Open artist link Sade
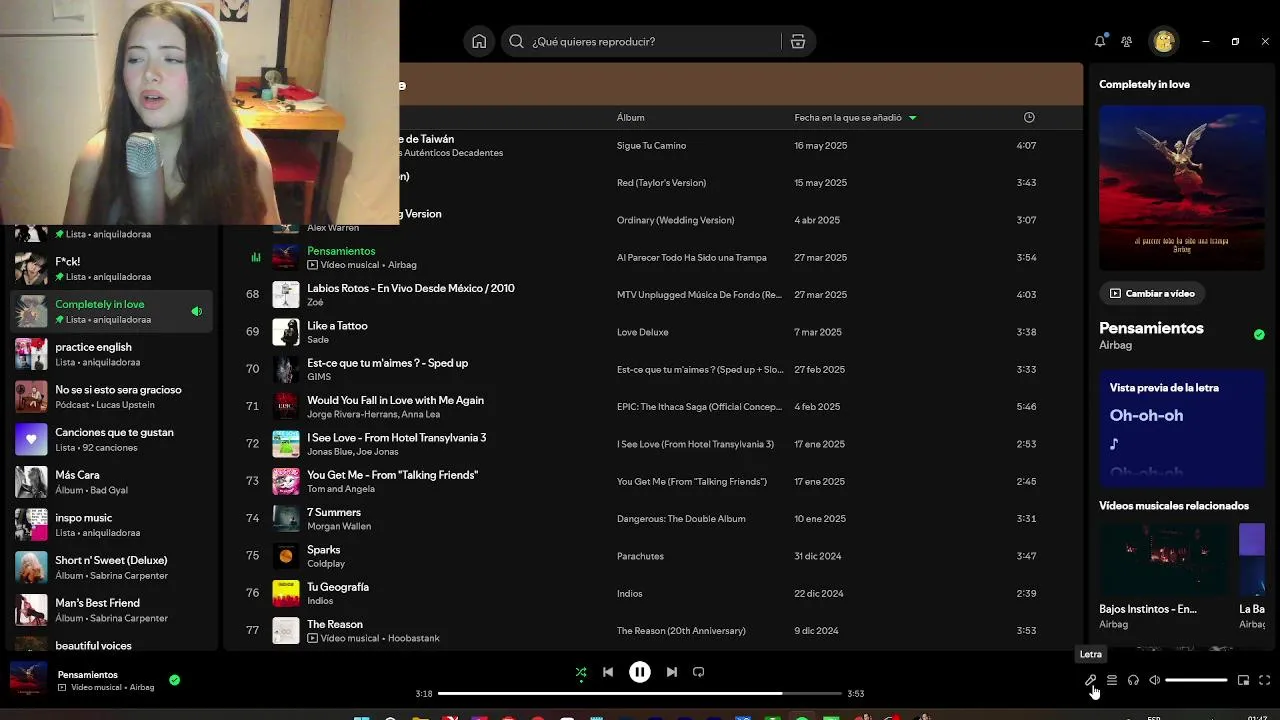Screen dimensions: 1280x720 [318, 340]
